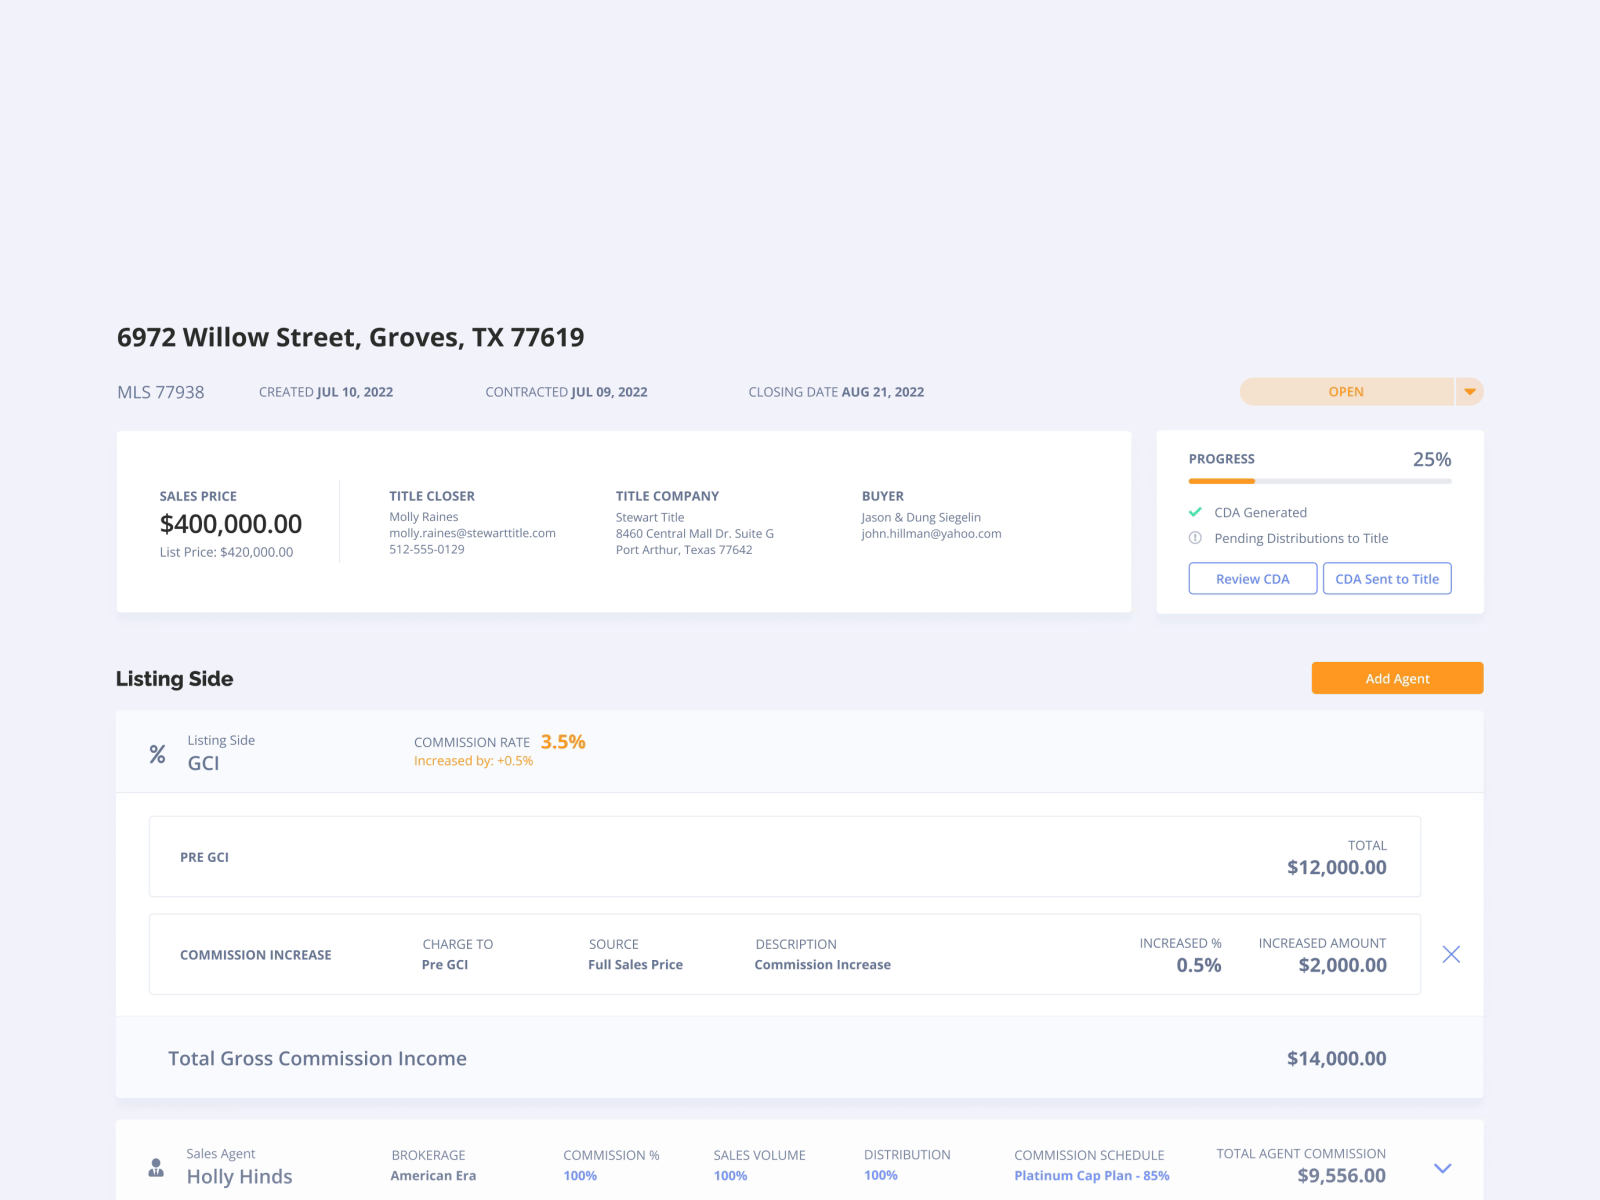Click the Listing Side section heading

[174, 679]
